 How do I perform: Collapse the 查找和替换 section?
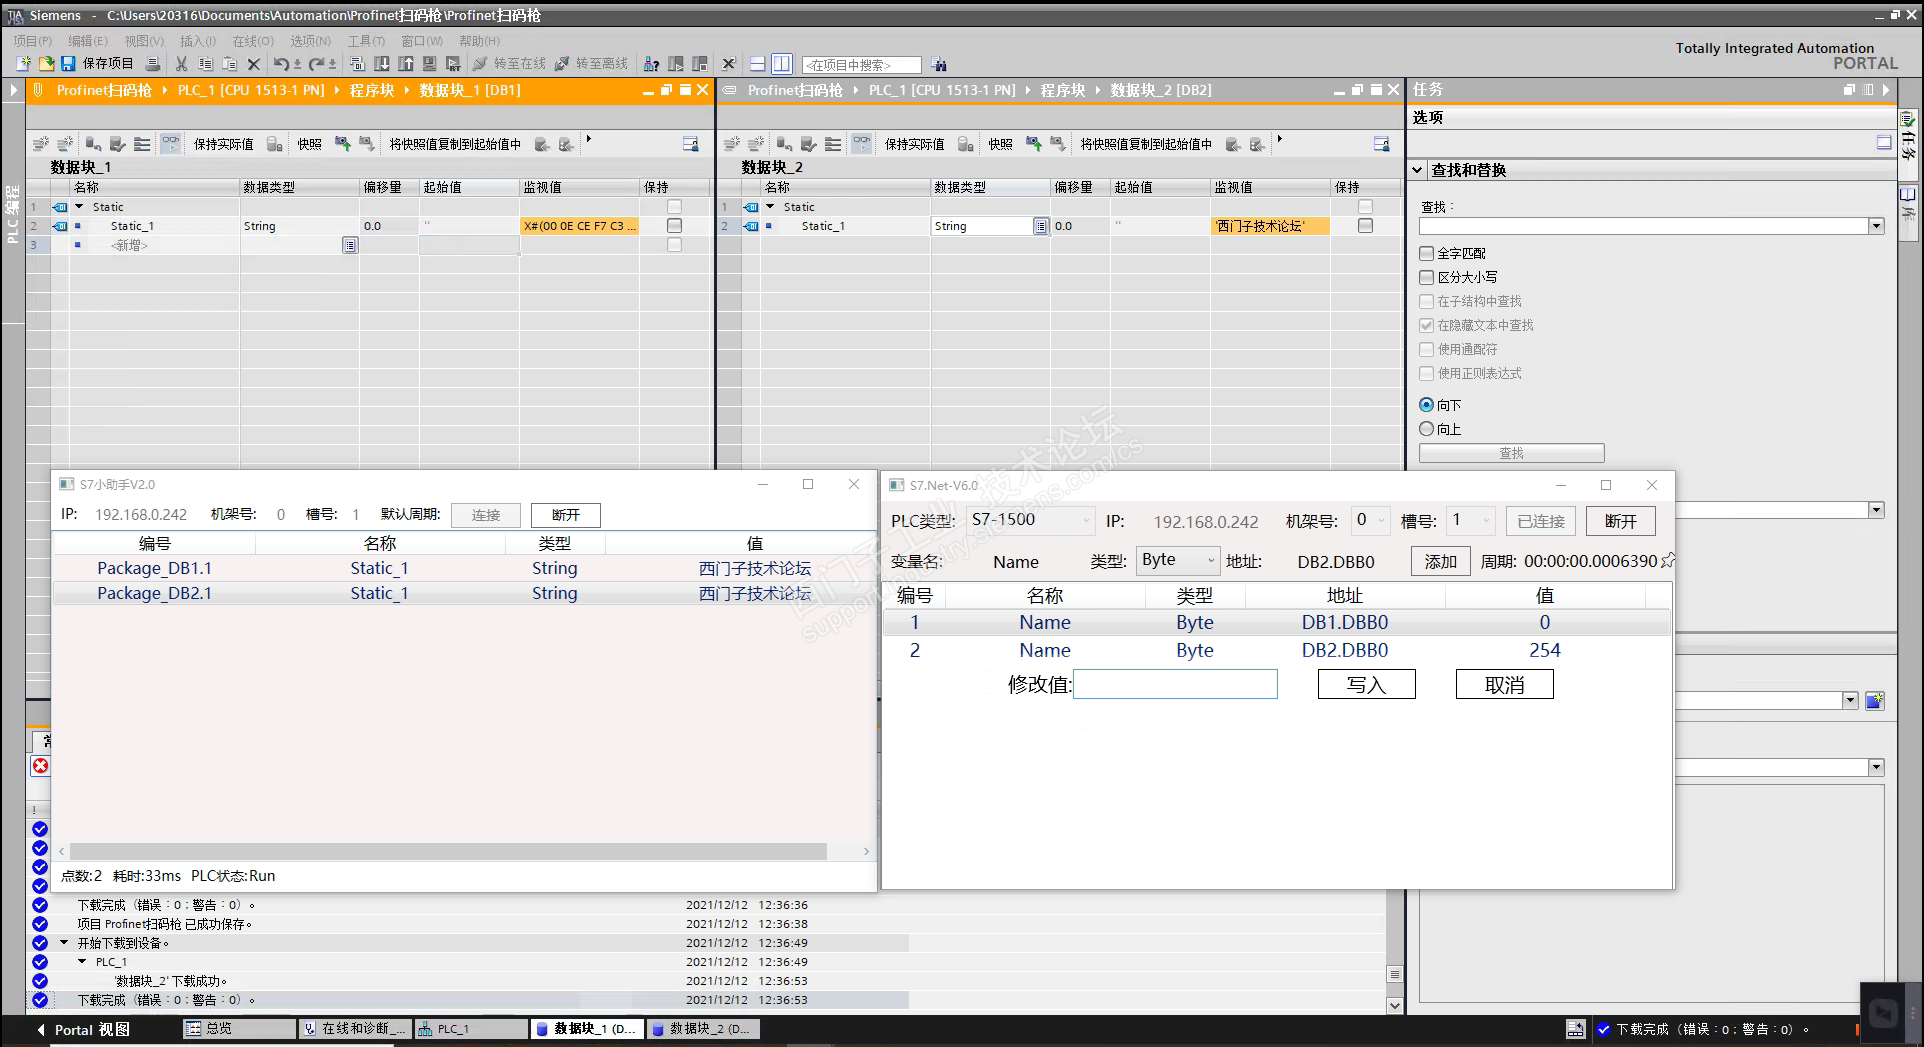pos(1417,170)
